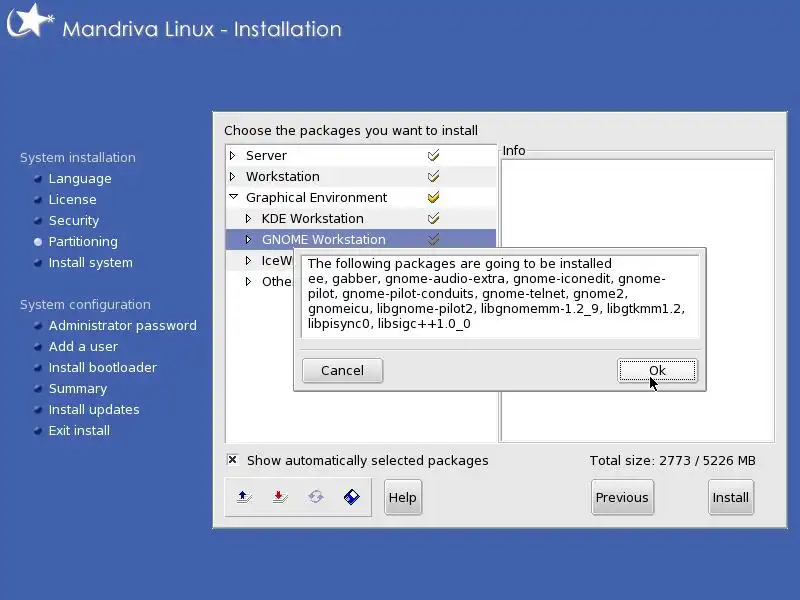Expand the Server tree node
This screenshot has height=600, width=800.
[233, 155]
